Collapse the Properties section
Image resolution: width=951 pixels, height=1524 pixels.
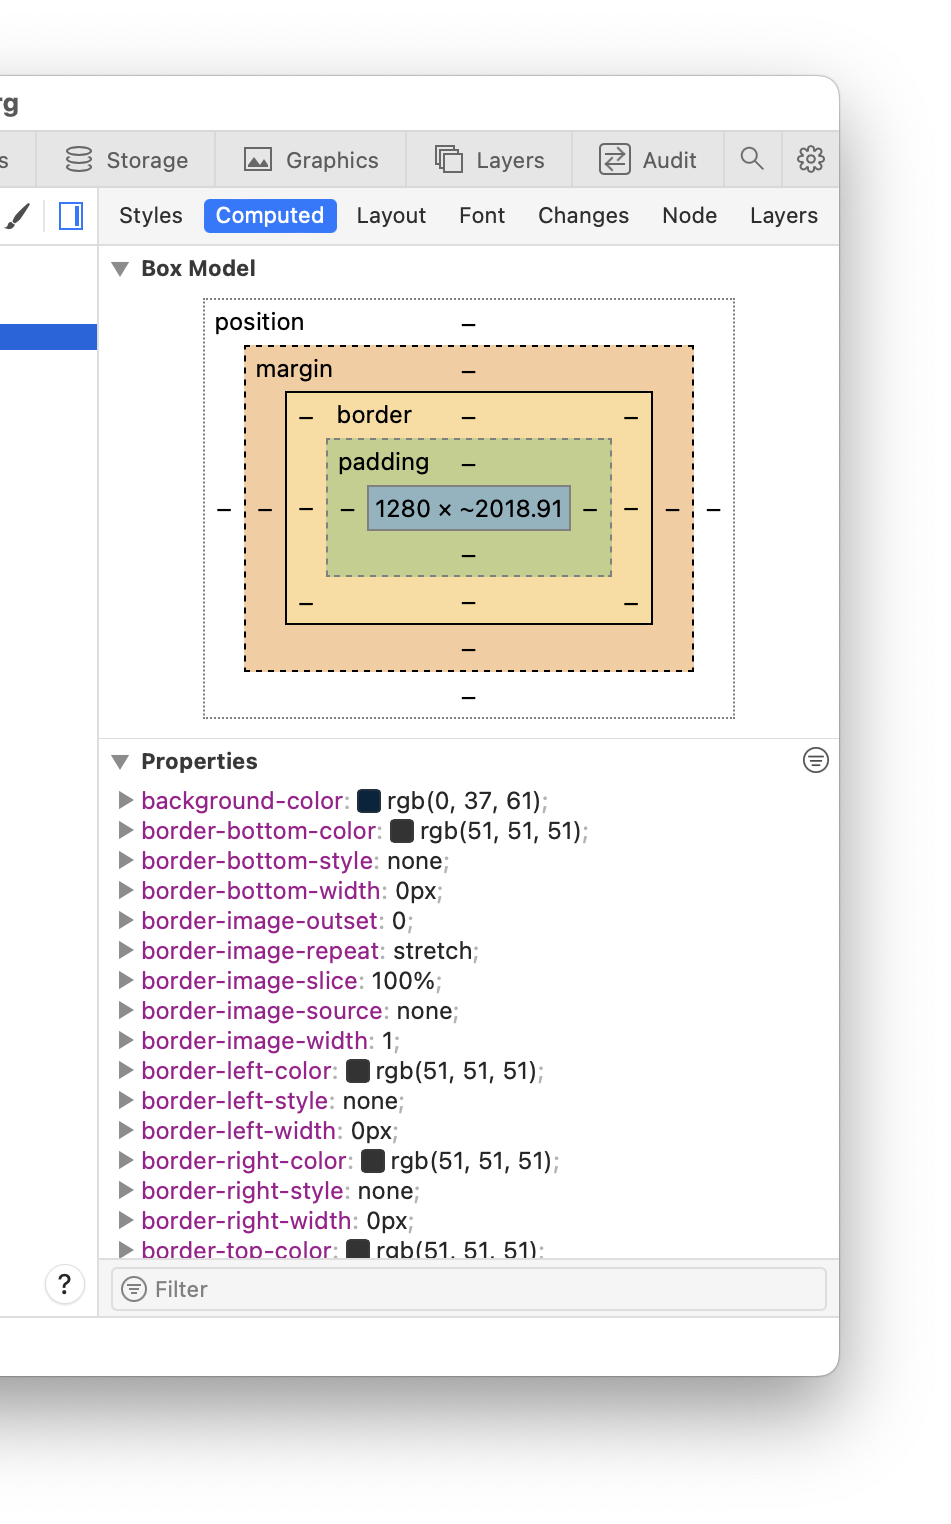tap(120, 762)
